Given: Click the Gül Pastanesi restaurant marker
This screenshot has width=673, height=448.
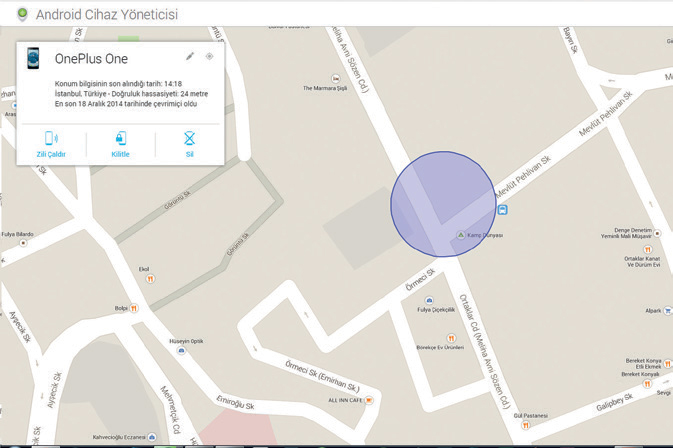Looking at the screenshot, I should pos(525,425).
